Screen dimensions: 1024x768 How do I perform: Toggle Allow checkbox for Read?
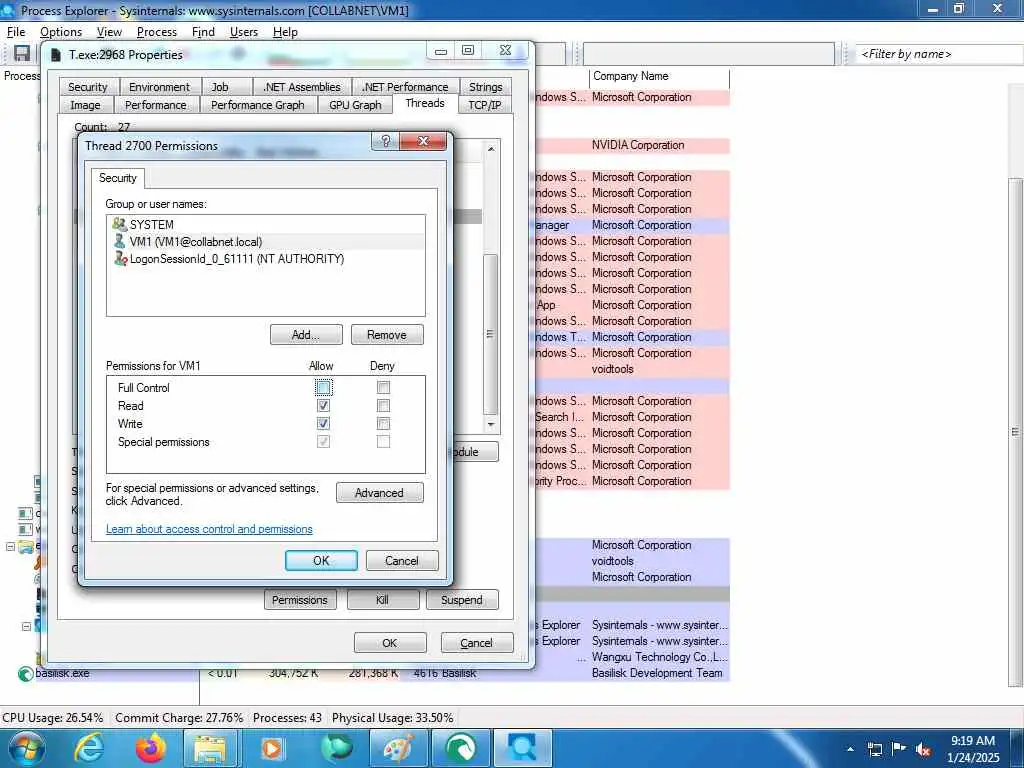pos(323,406)
